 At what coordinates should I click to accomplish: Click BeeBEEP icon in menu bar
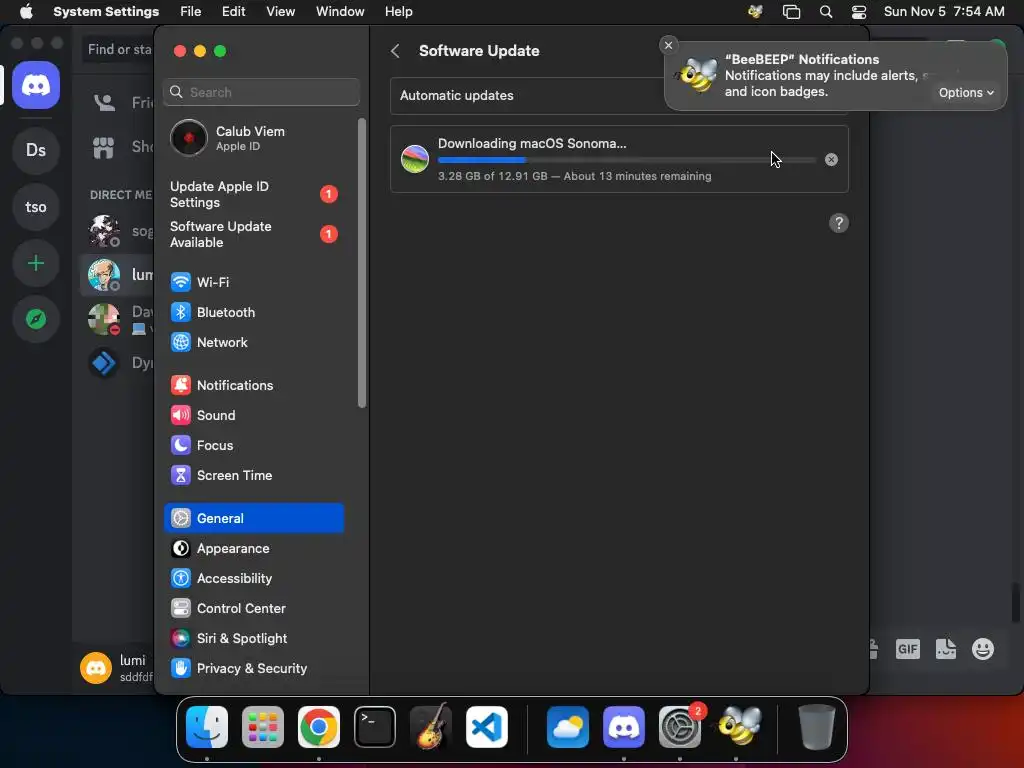point(756,12)
